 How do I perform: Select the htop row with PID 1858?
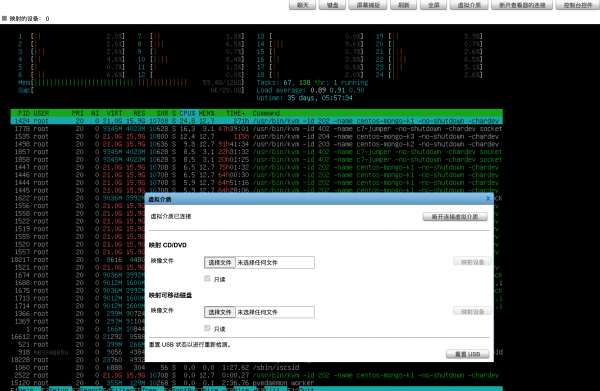(256, 159)
